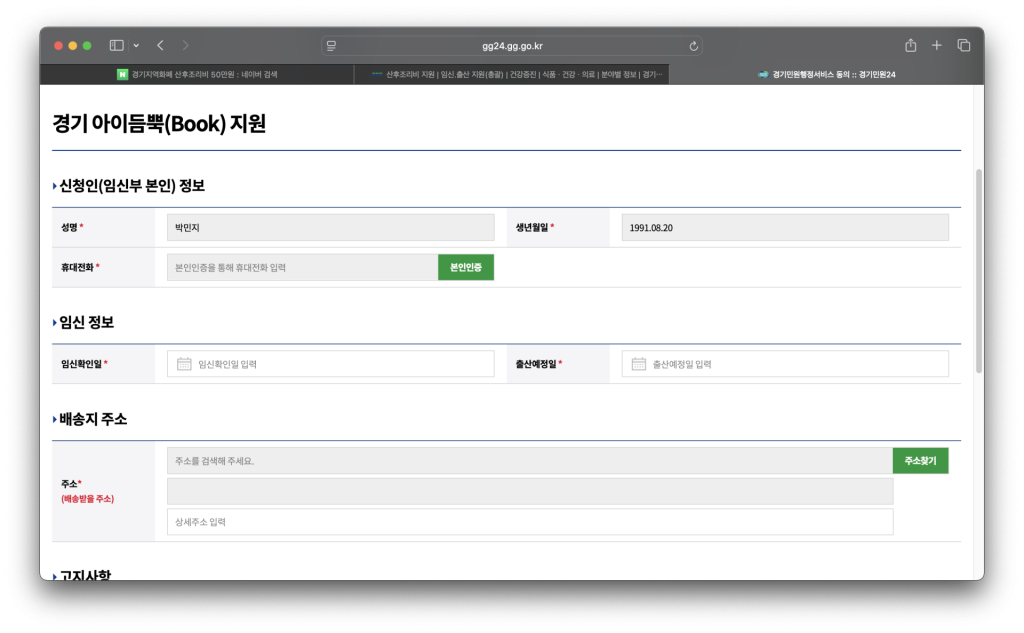Screen dimensions: 1024x633
Task: Select the 경기민원24 tab
Action: (x=825, y=74)
